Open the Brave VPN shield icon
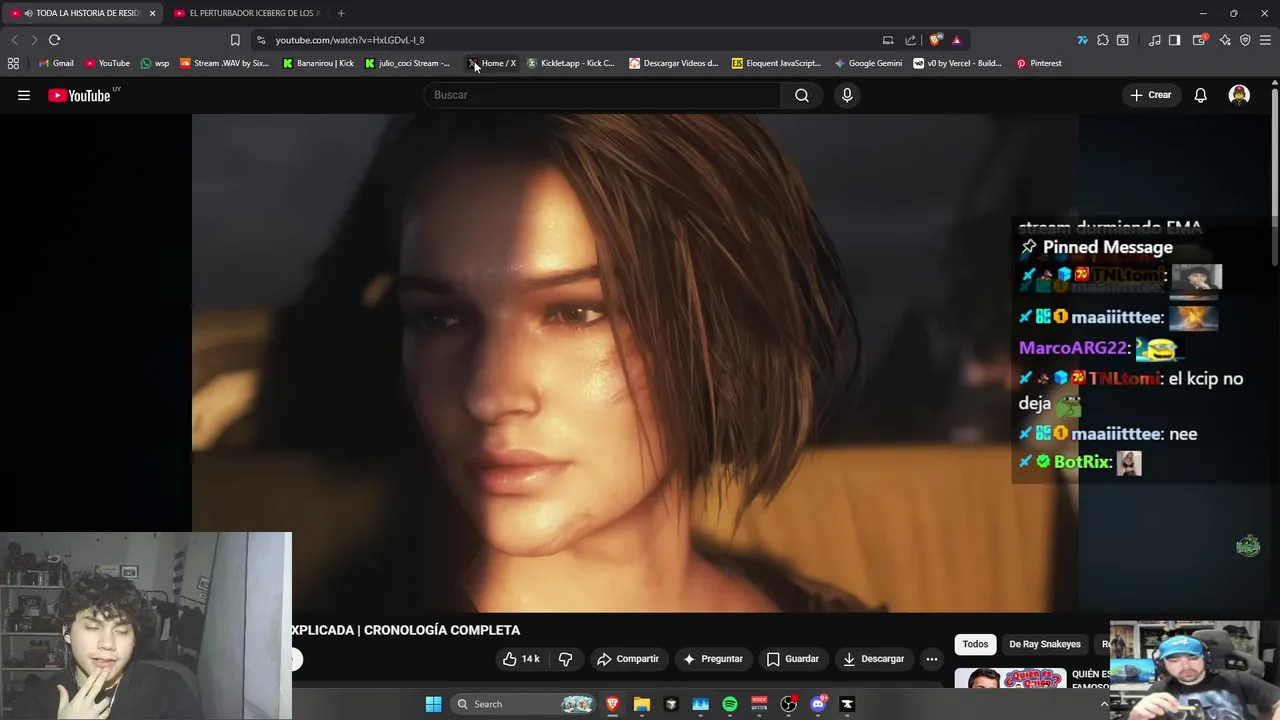The height and width of the screenshot is (720, 1280). pos(1245,40)
